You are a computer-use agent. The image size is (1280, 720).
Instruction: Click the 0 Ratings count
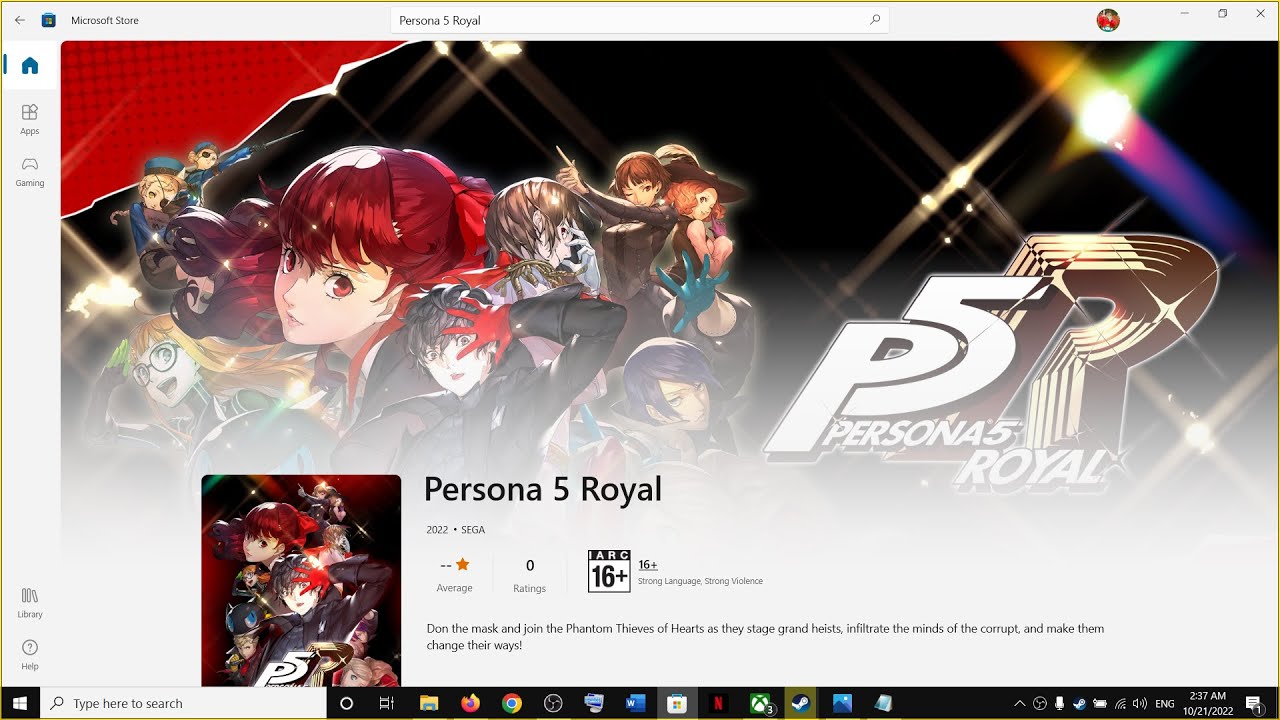[530, 575]
